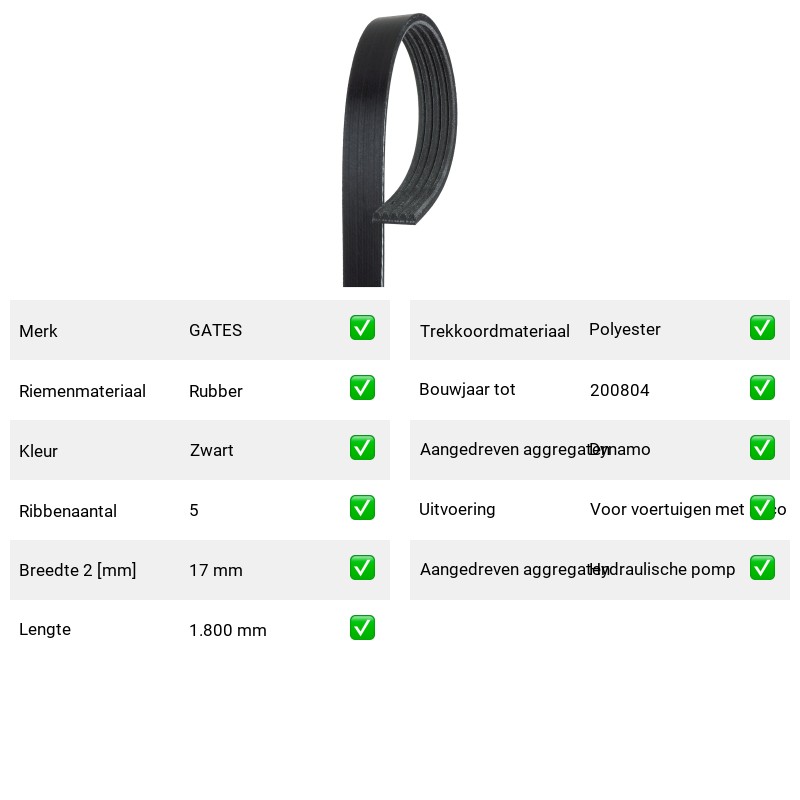Click the Breedte 2 [mm] label
Image resolution: width=800 pixels, height=800 pixels.
tap(78, 570)
